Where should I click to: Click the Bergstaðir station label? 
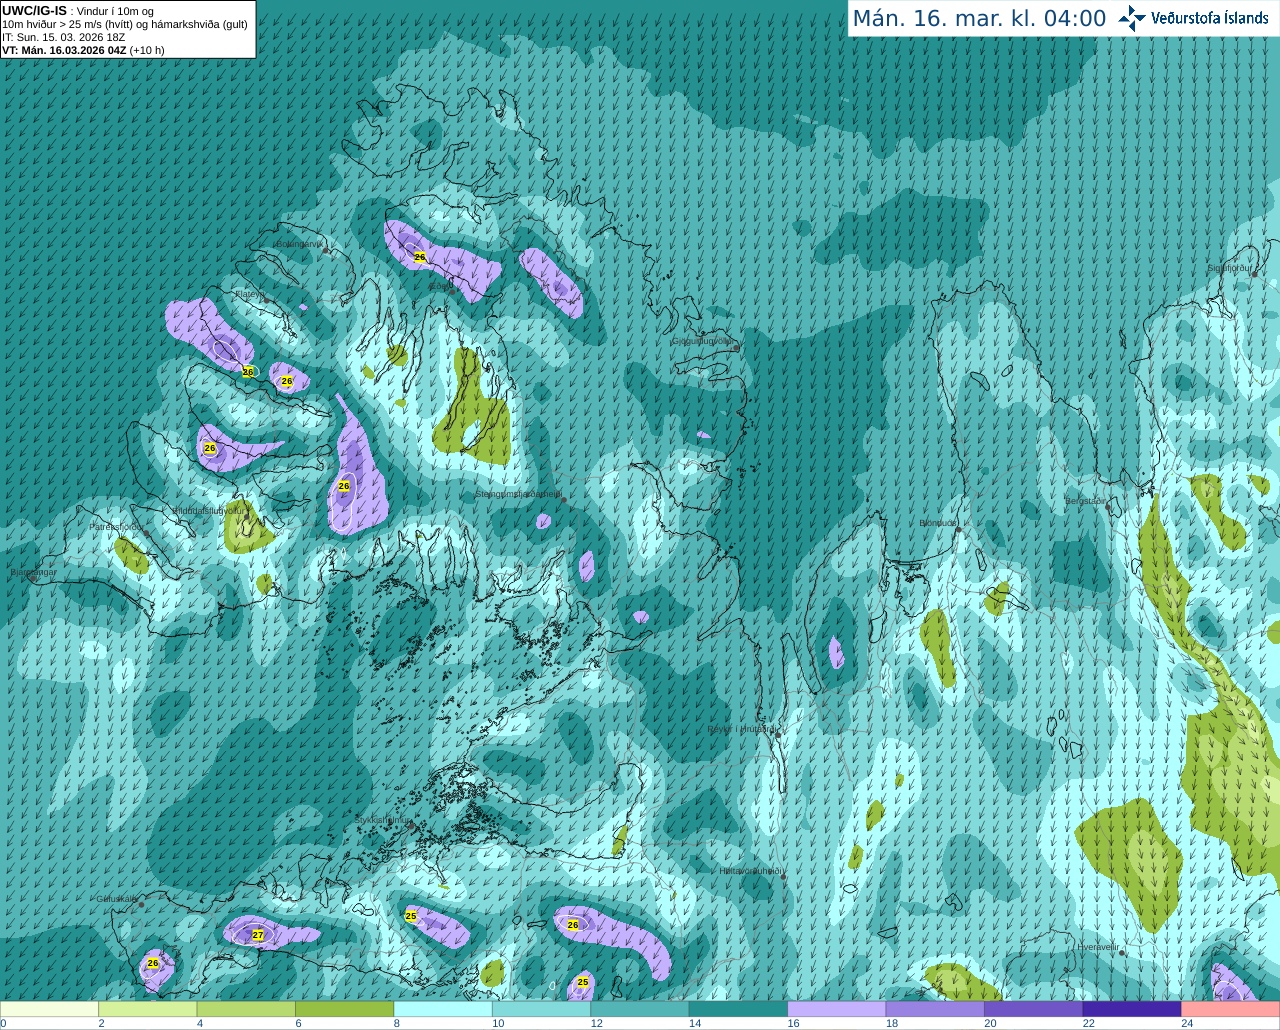pyautogui.click(x=1086, y=501)
